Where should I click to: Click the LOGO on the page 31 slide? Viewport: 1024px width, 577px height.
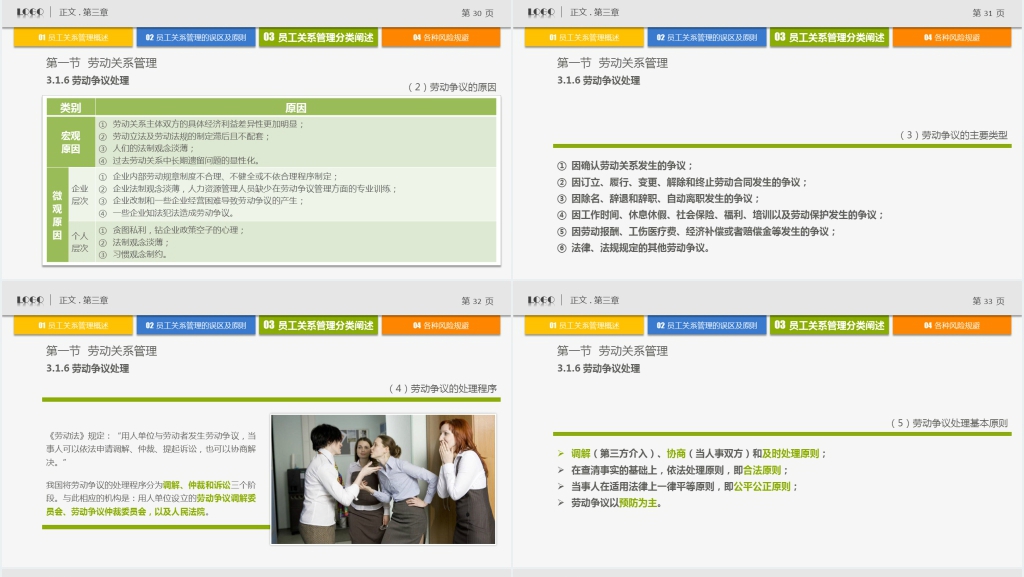541,12
